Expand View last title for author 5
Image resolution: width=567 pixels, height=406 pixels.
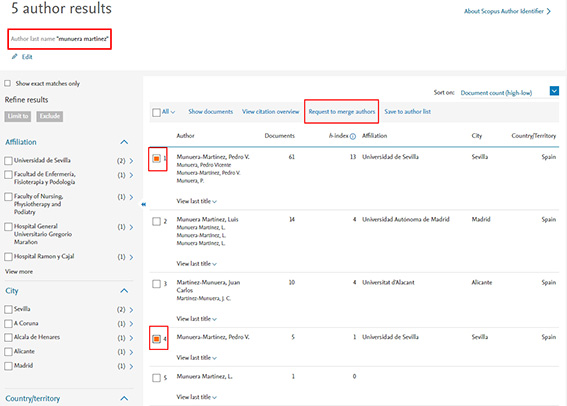(196, 397)
